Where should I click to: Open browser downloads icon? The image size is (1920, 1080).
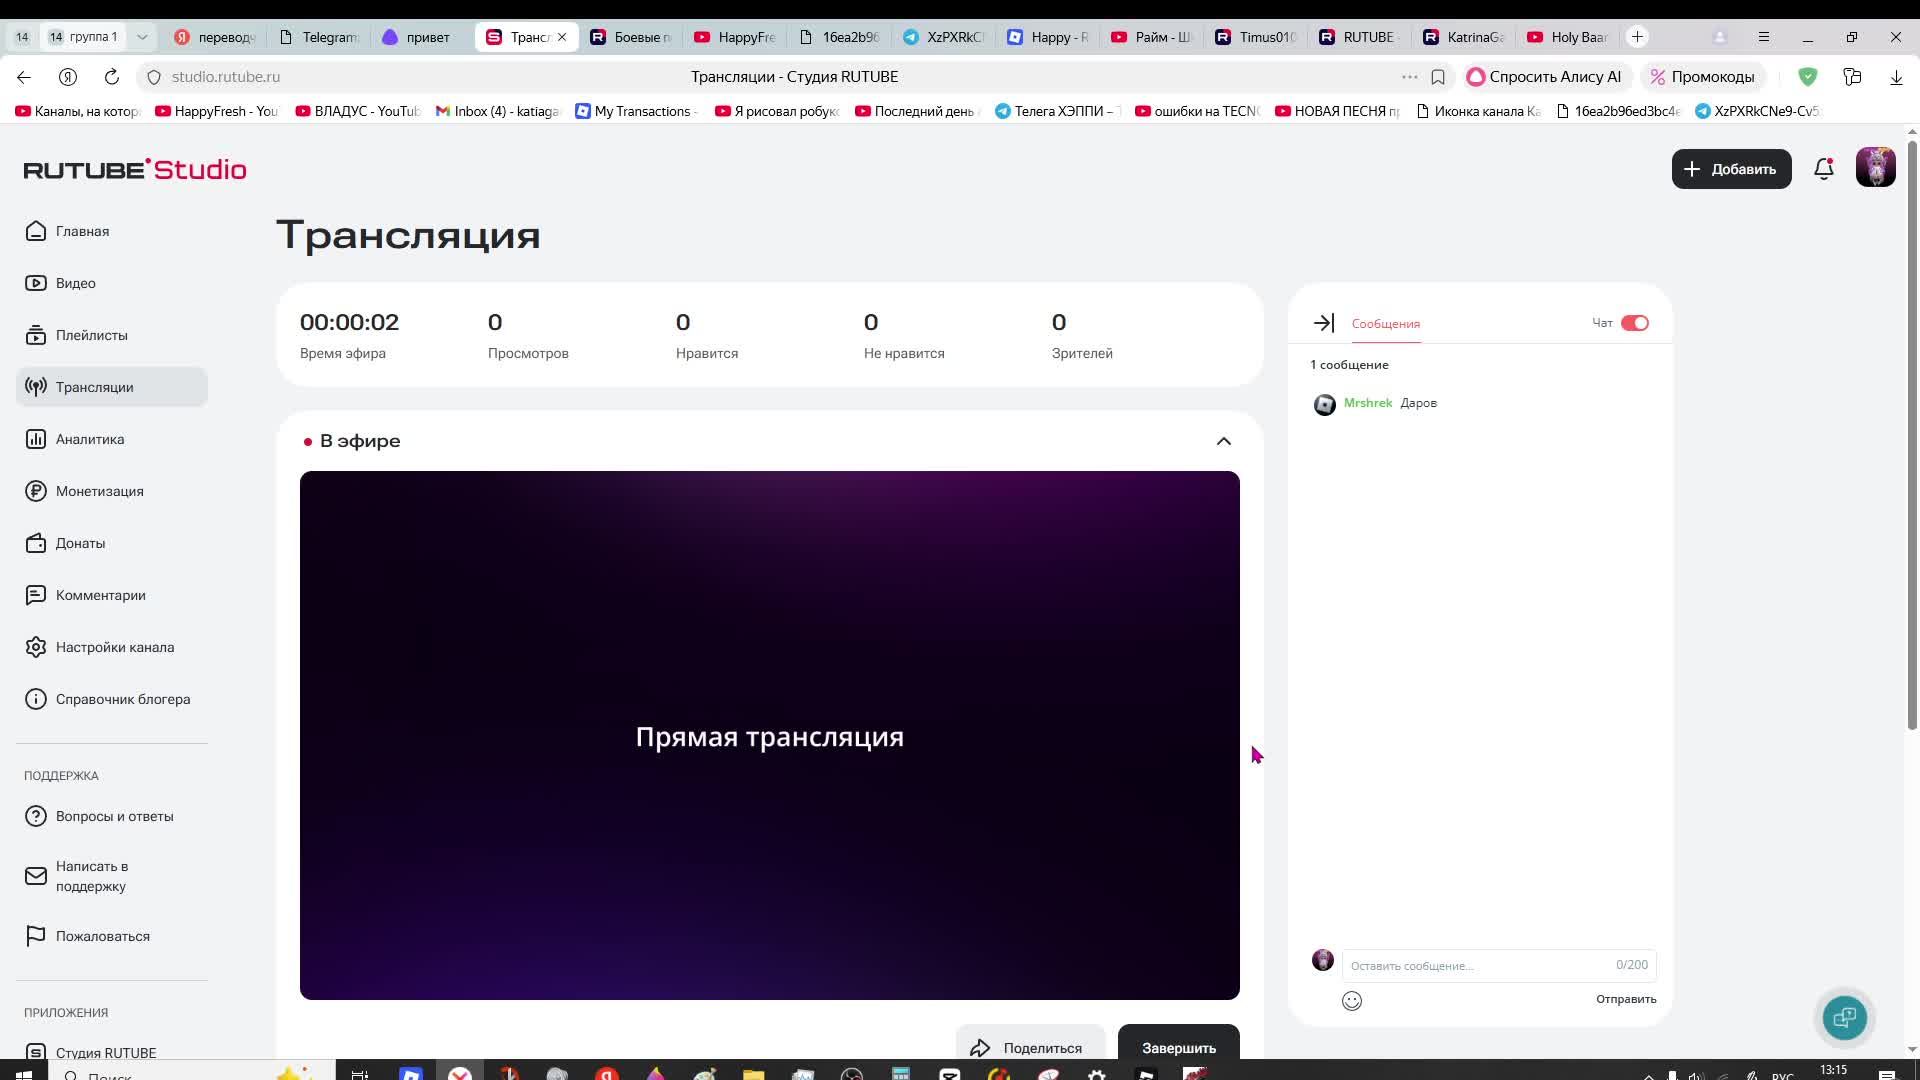(x=1896, y=77)
